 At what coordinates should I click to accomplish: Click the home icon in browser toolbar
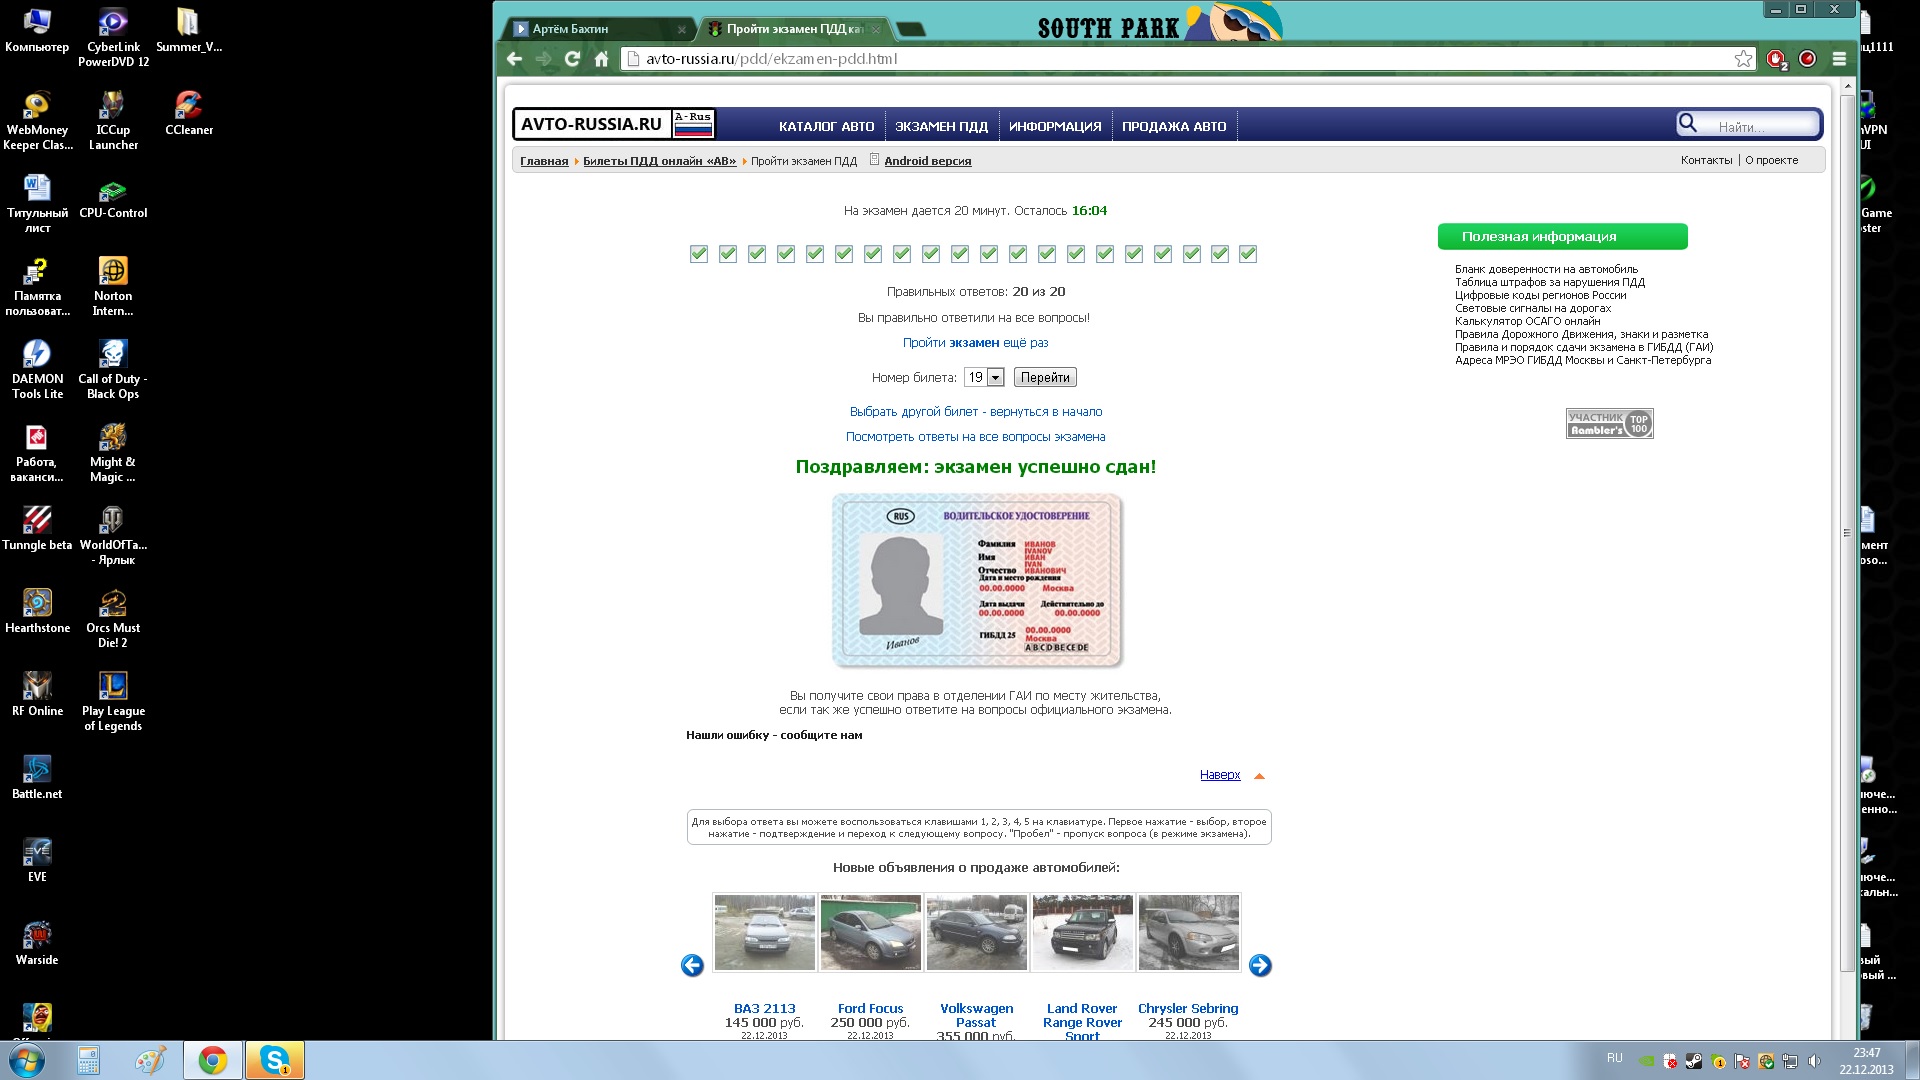601,59
